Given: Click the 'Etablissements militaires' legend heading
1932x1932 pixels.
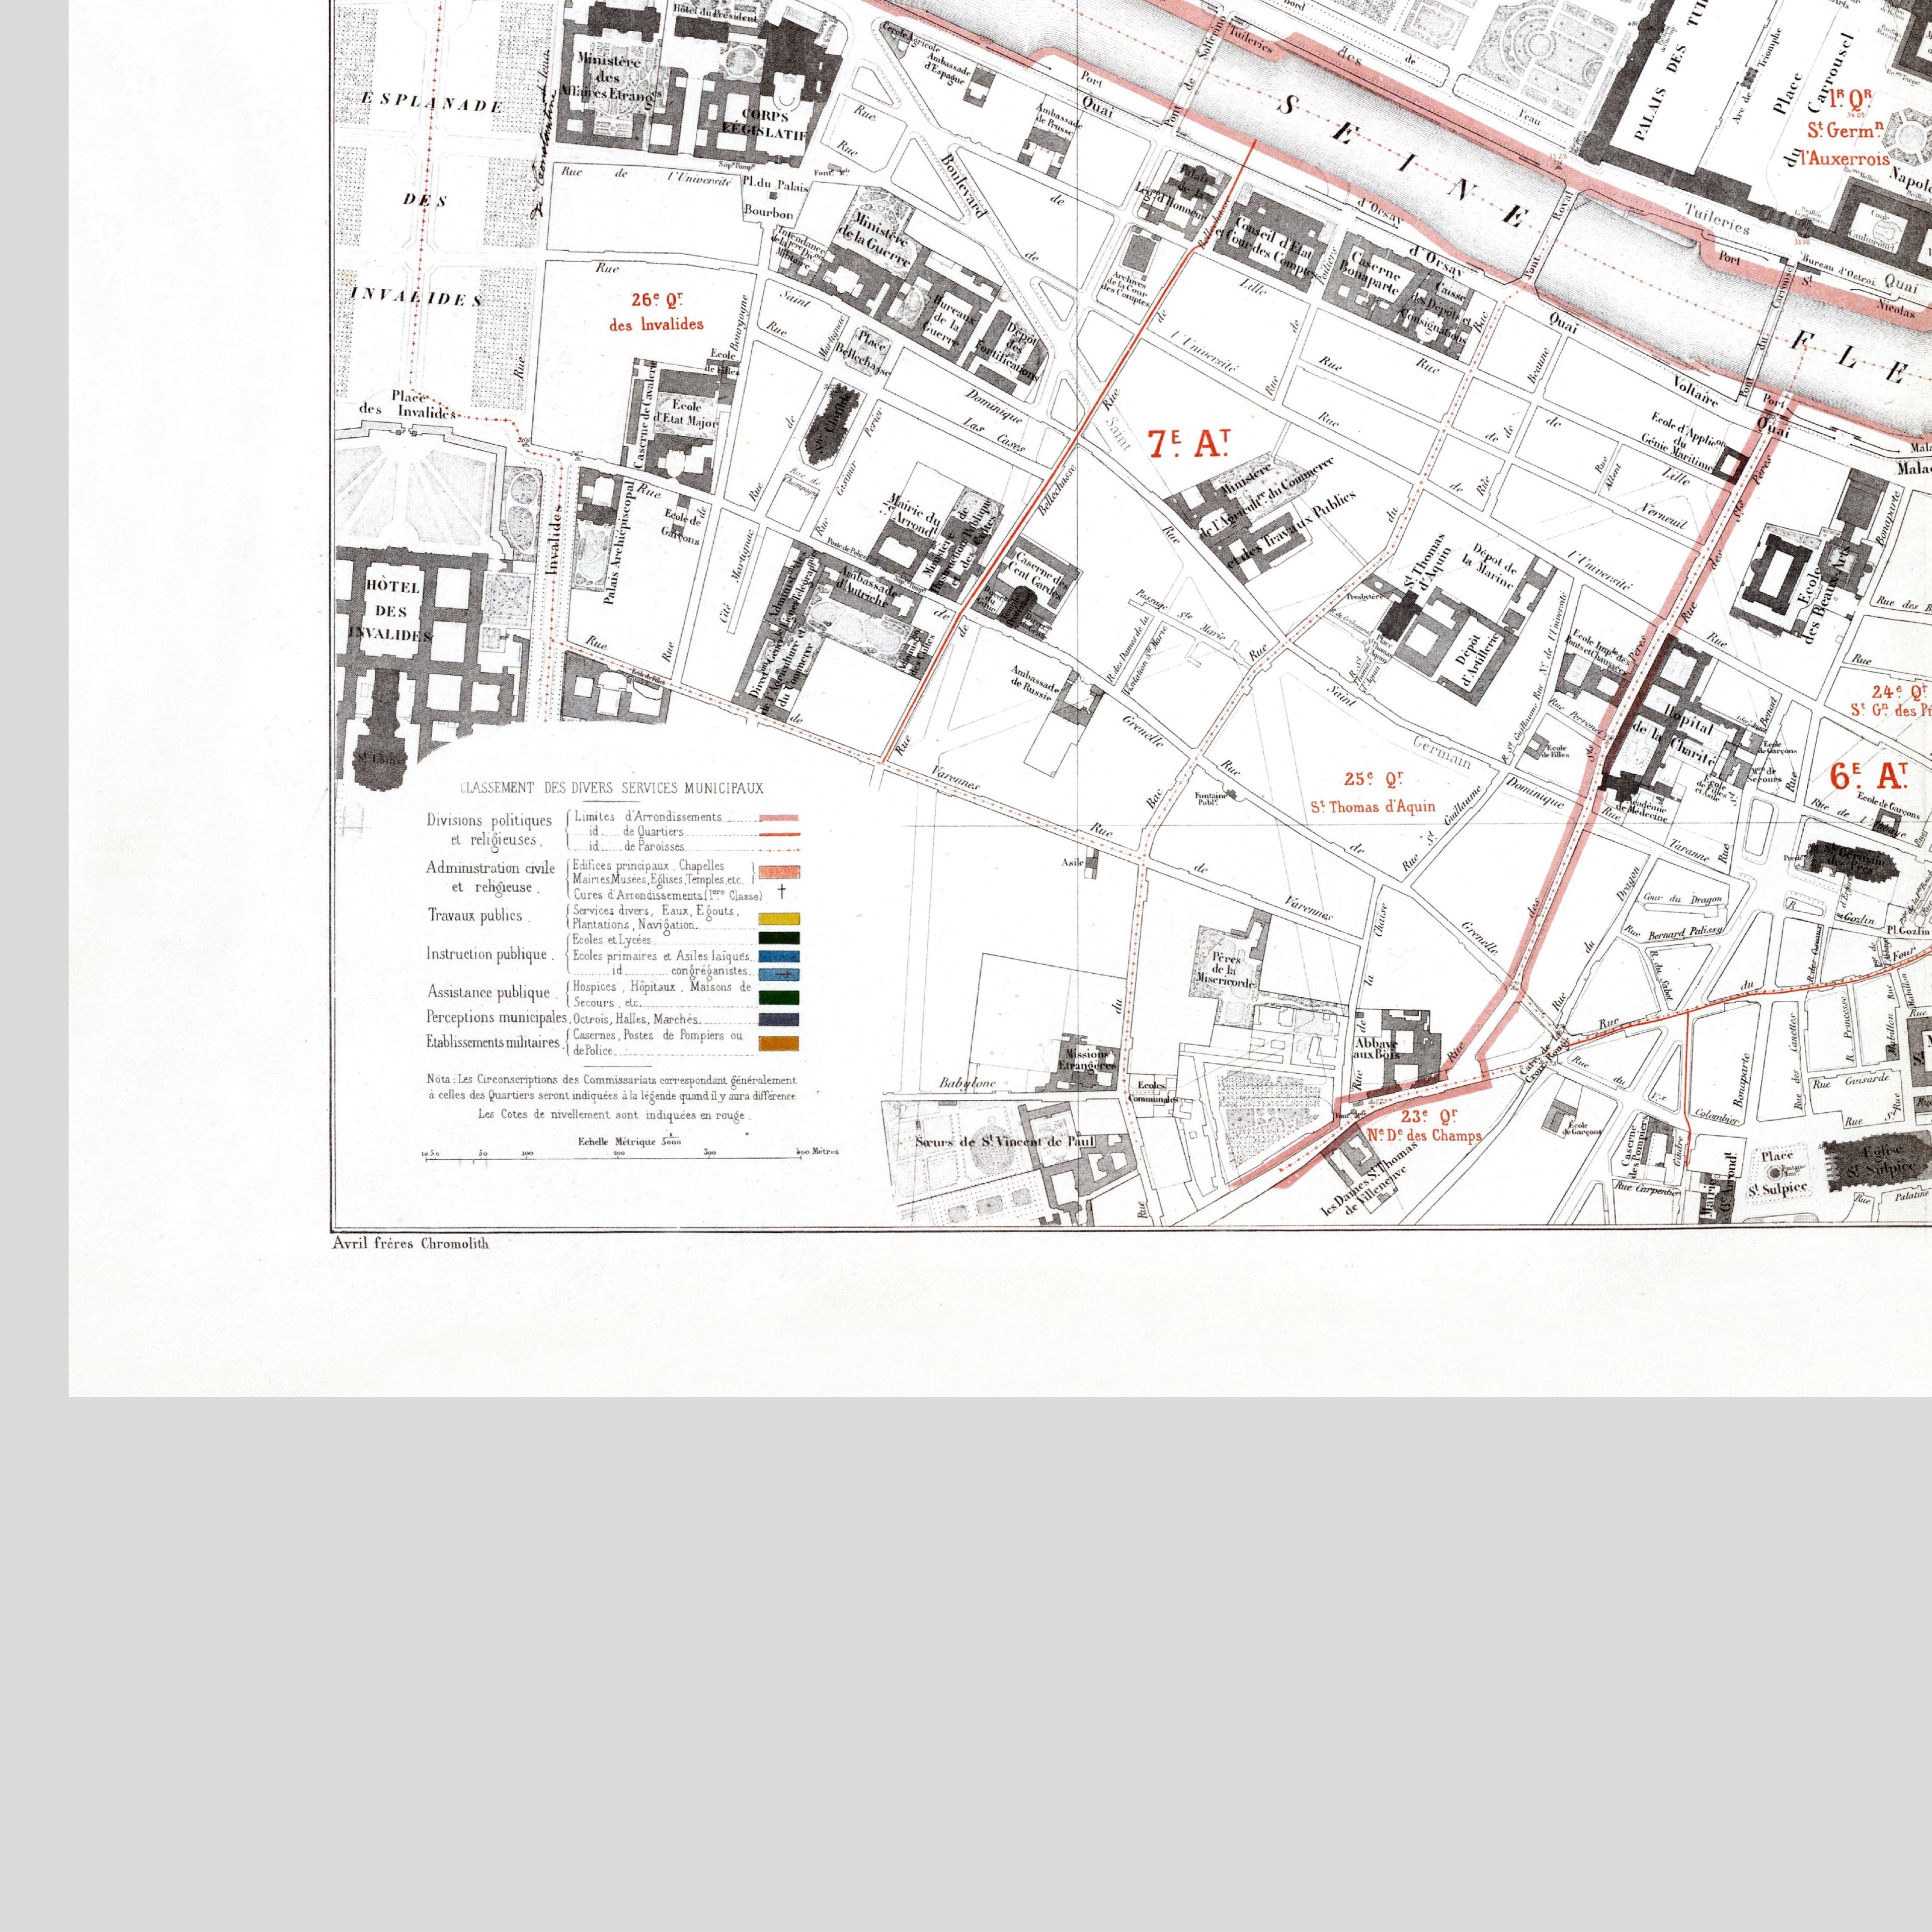Looking at the screenshot, I should 494,1042.
